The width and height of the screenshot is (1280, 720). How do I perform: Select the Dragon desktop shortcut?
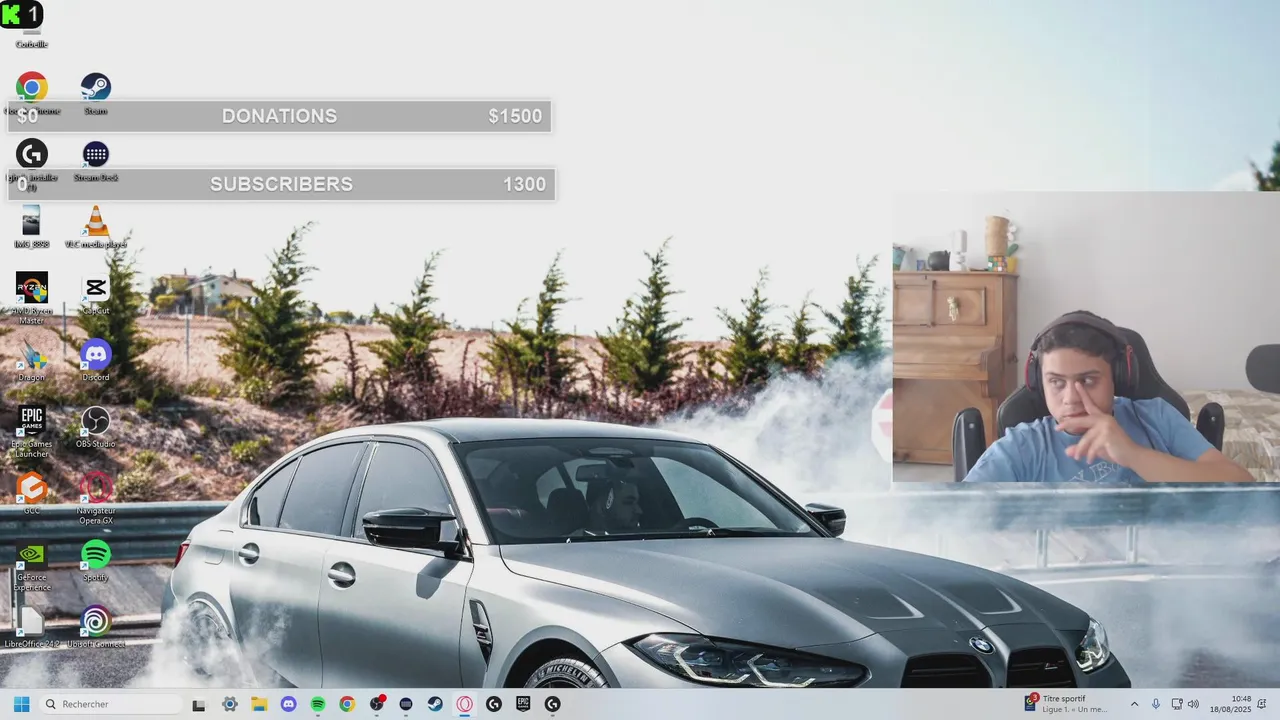31,354
